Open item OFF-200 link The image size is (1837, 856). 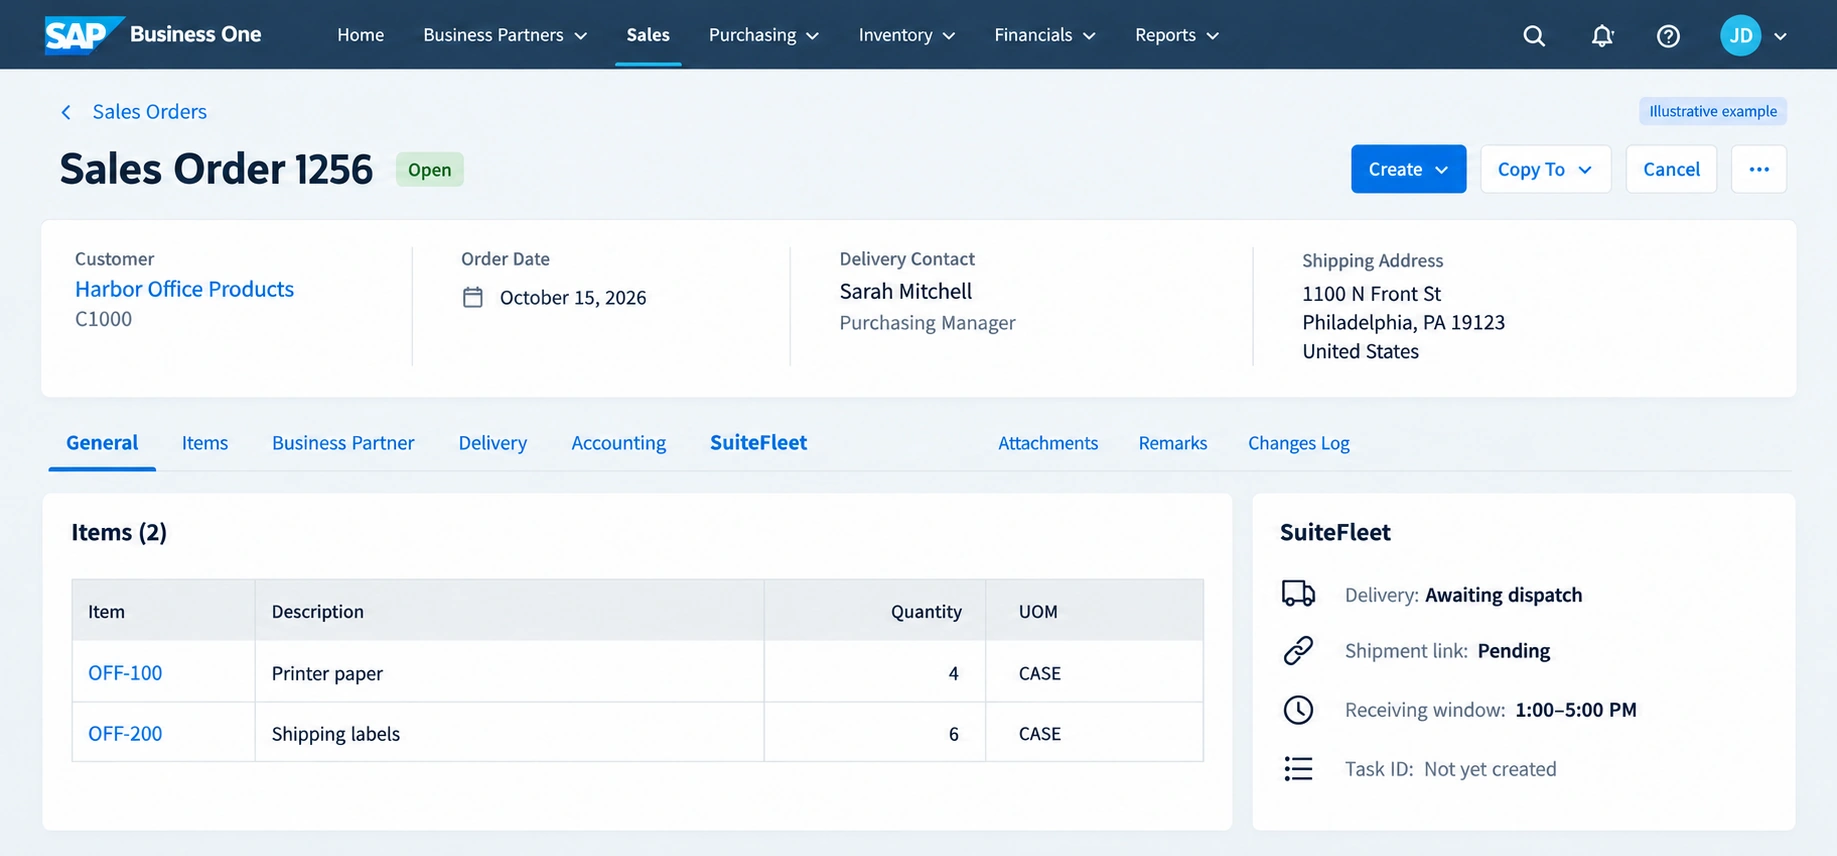[x=125, y=733]
